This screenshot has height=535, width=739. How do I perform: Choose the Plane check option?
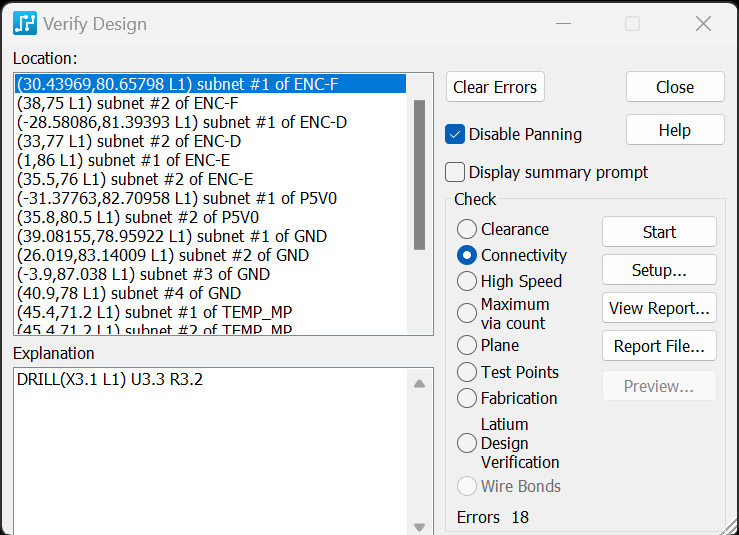pos(467,345)
